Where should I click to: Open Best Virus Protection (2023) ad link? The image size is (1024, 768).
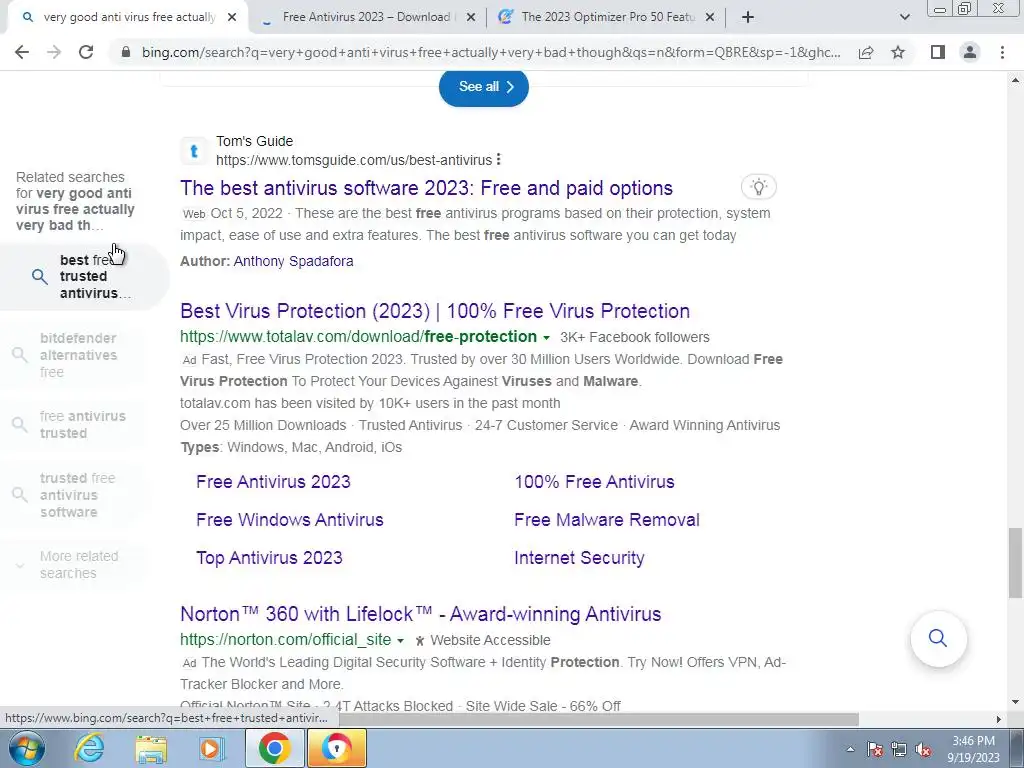pos(435,311)
